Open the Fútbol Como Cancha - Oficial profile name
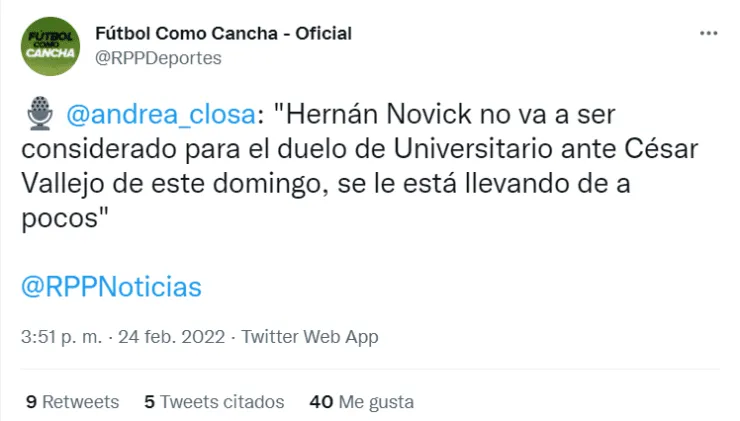The width and height of the screenshot is (740, 421). (x=223, y=33)
